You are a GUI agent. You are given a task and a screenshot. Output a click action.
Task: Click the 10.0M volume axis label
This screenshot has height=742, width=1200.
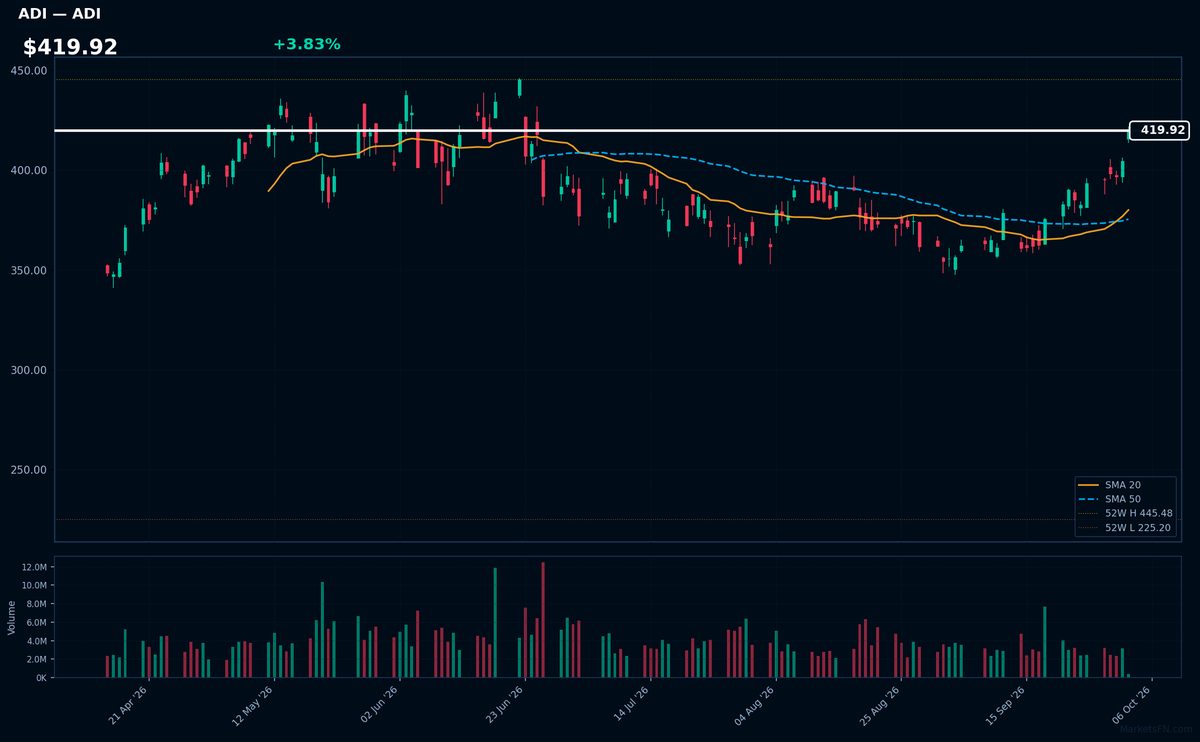click(34, 586)
